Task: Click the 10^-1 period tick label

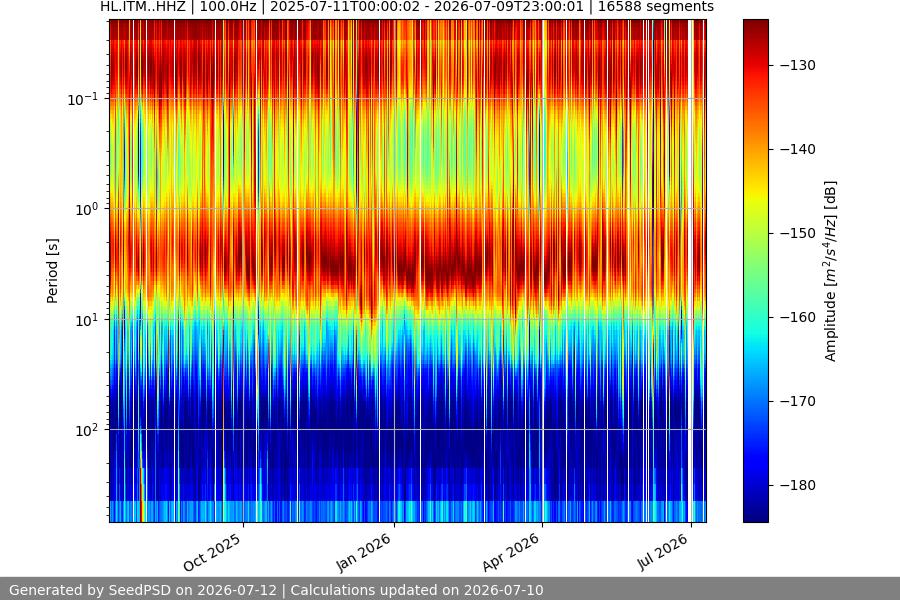Action: [83, 99]
